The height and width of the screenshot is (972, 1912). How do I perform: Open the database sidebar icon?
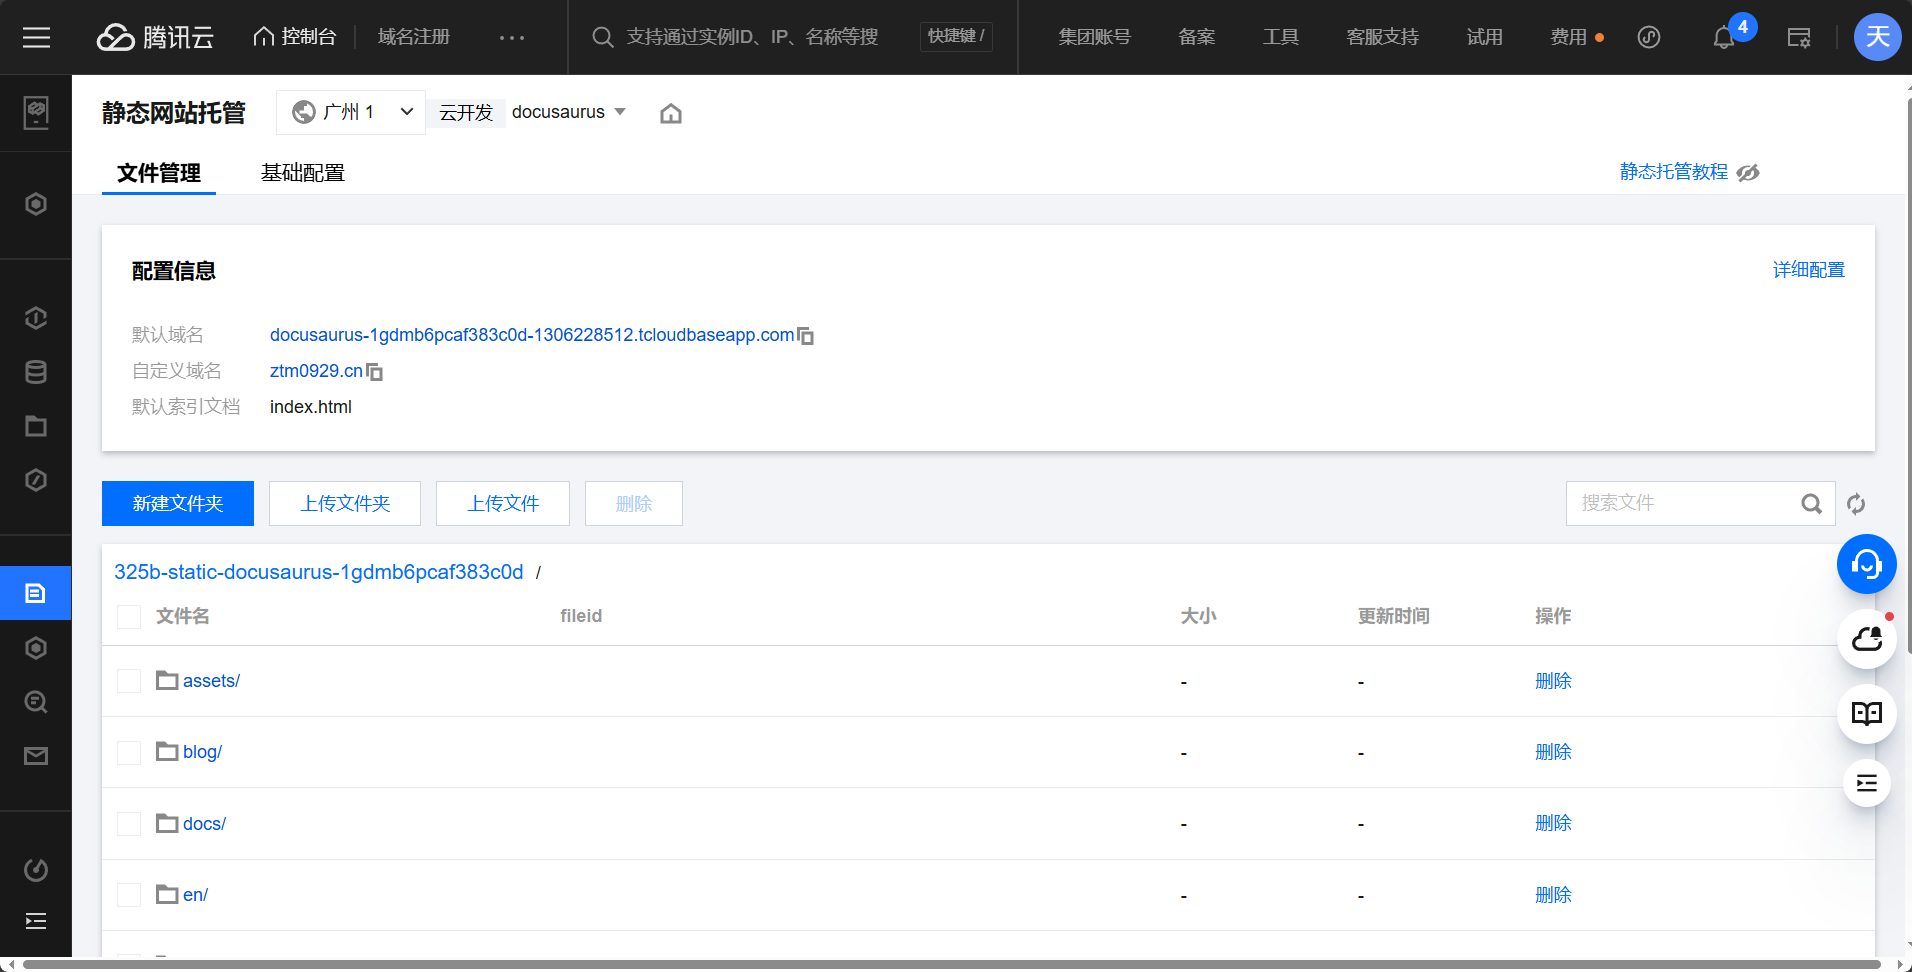(36, 372)
